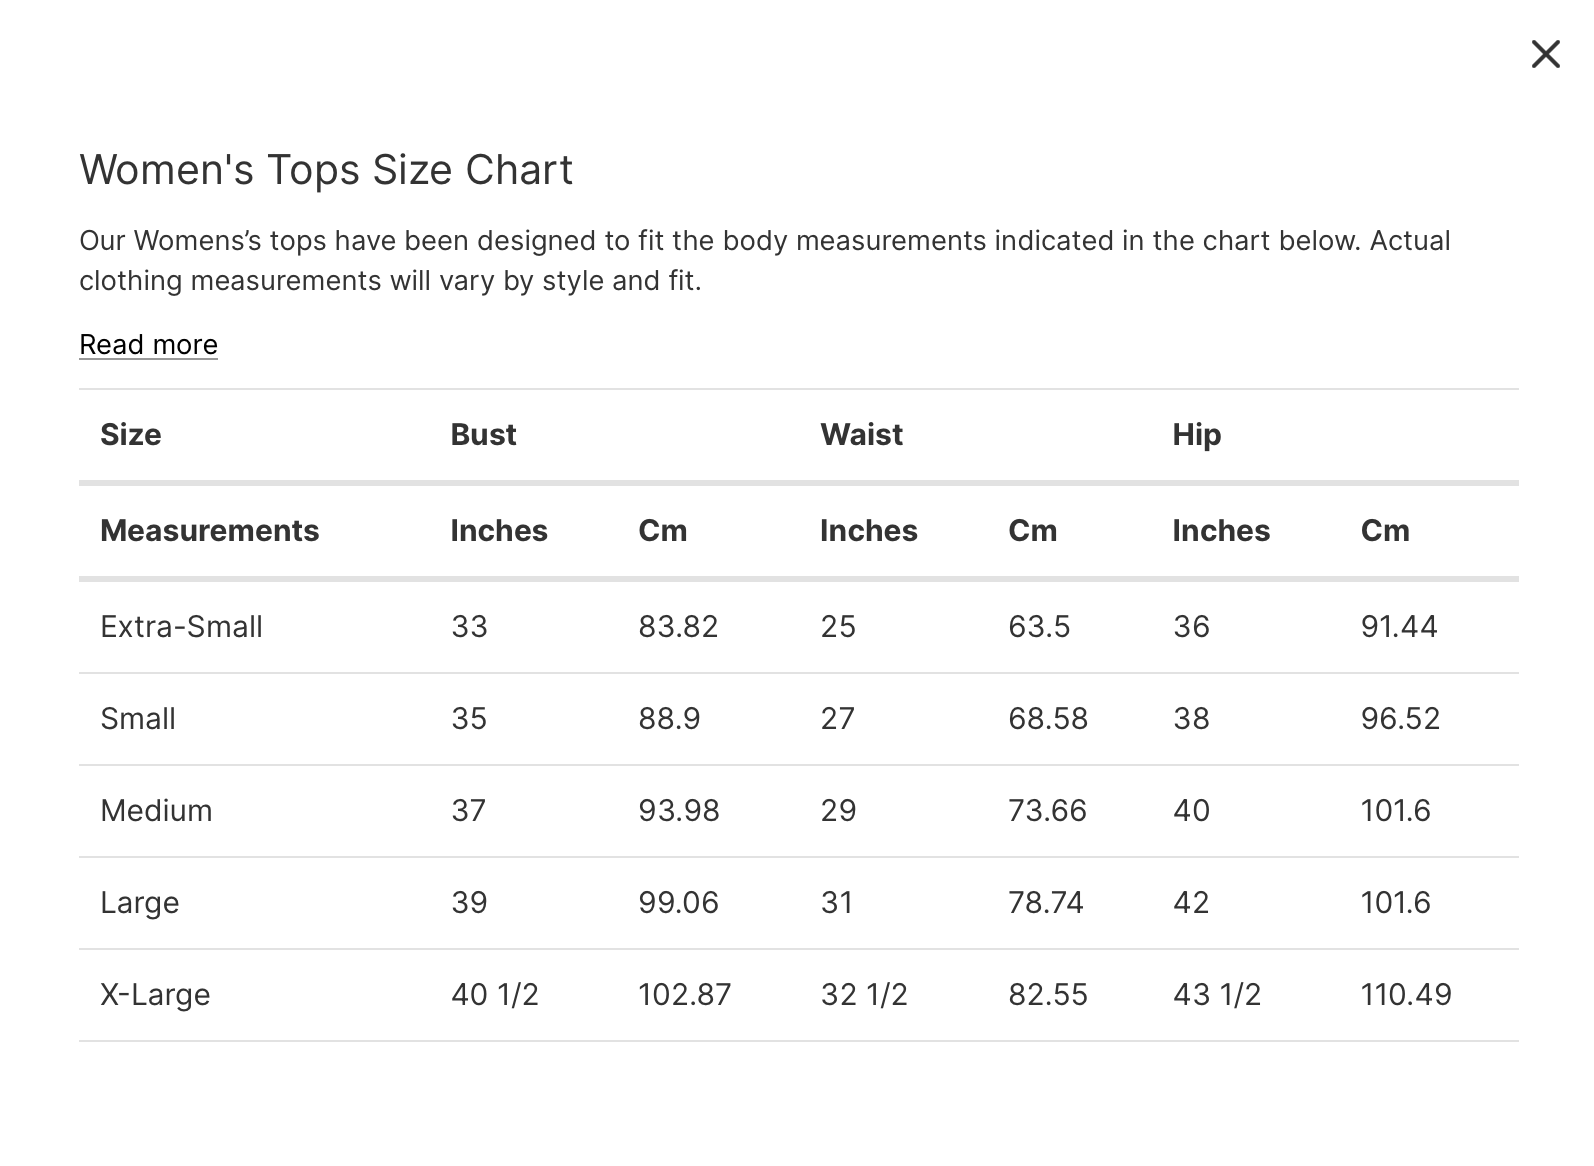The height and width of the screenshot is (1166, 1594).
Task: Select the Size column header
Action: (131, 435)
